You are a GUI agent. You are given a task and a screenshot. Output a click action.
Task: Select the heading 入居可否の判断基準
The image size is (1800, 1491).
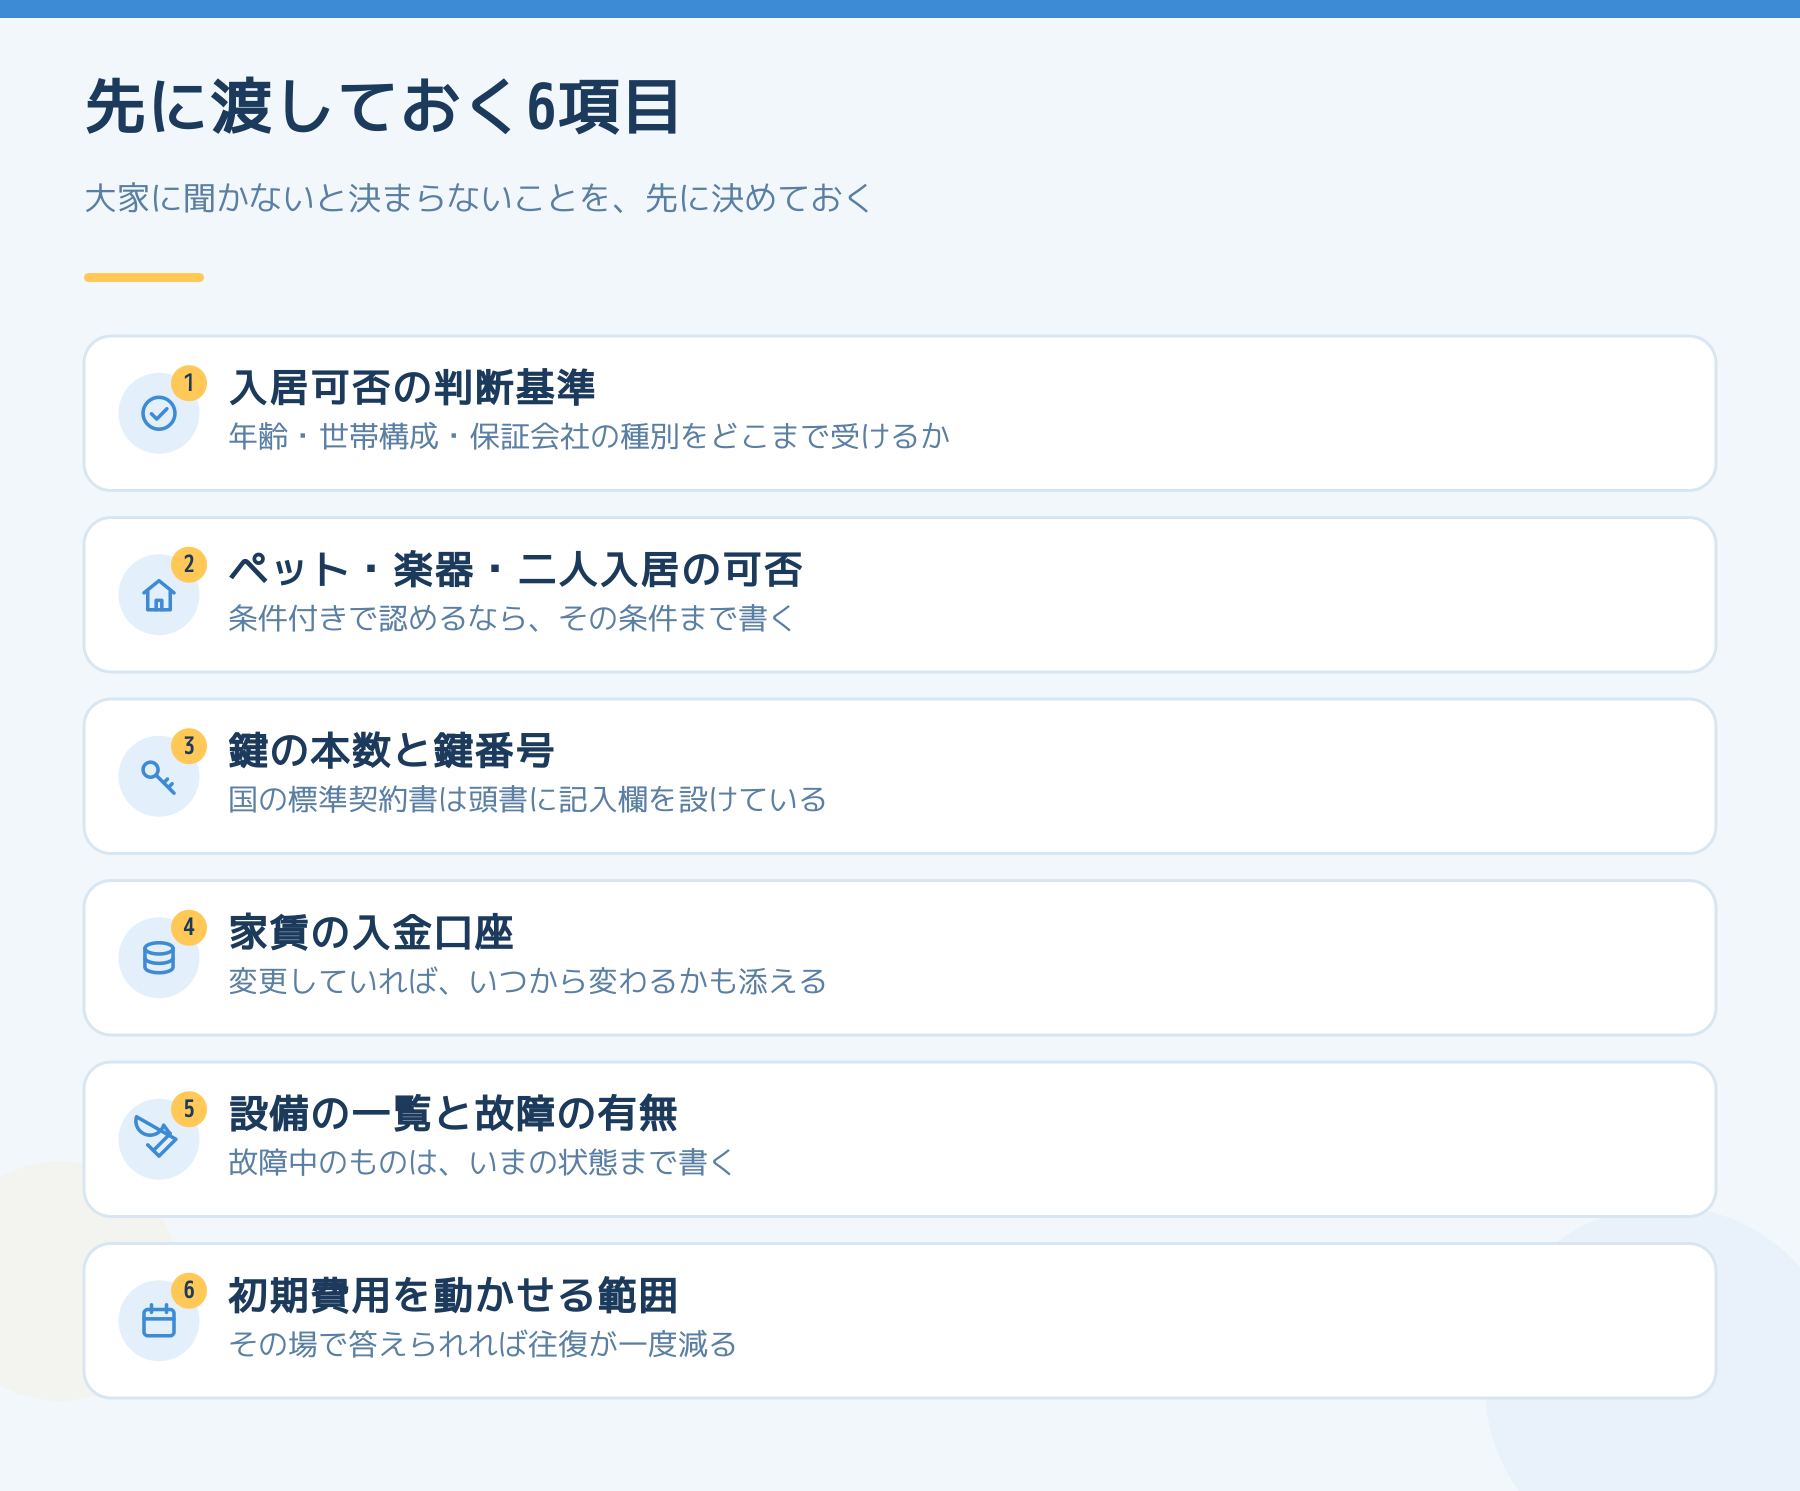pyautogui.click(x=412, y=388)
